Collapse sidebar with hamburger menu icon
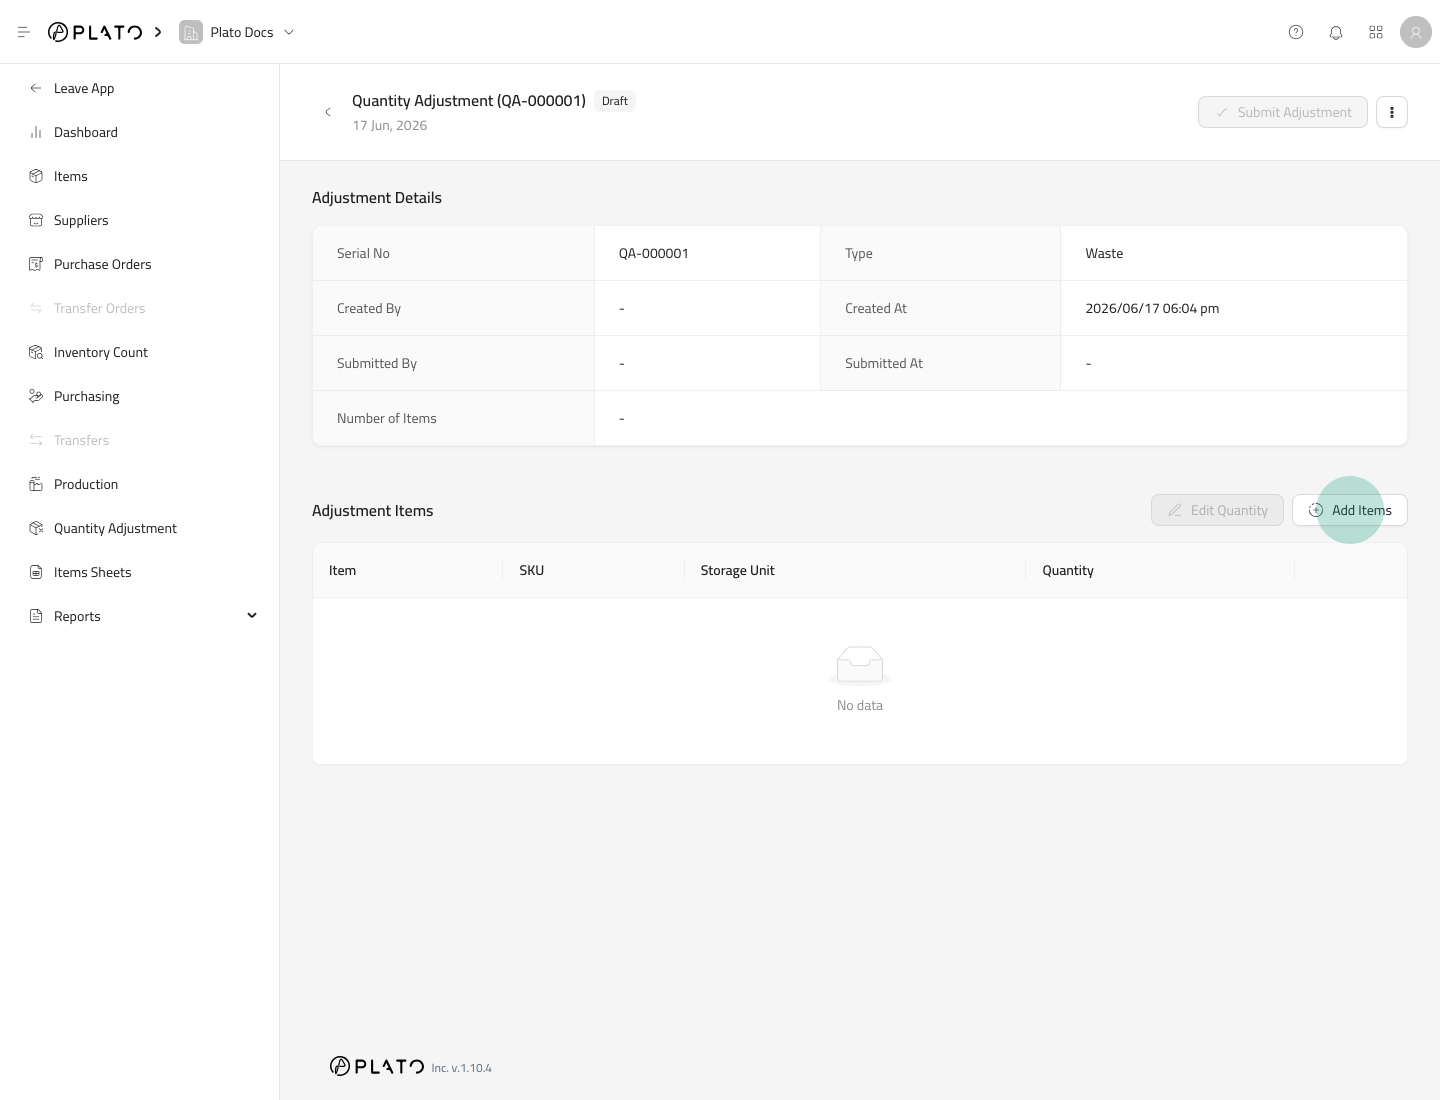The height and width of the screenshot is (1100, 1440). click(x=24, y=32)
